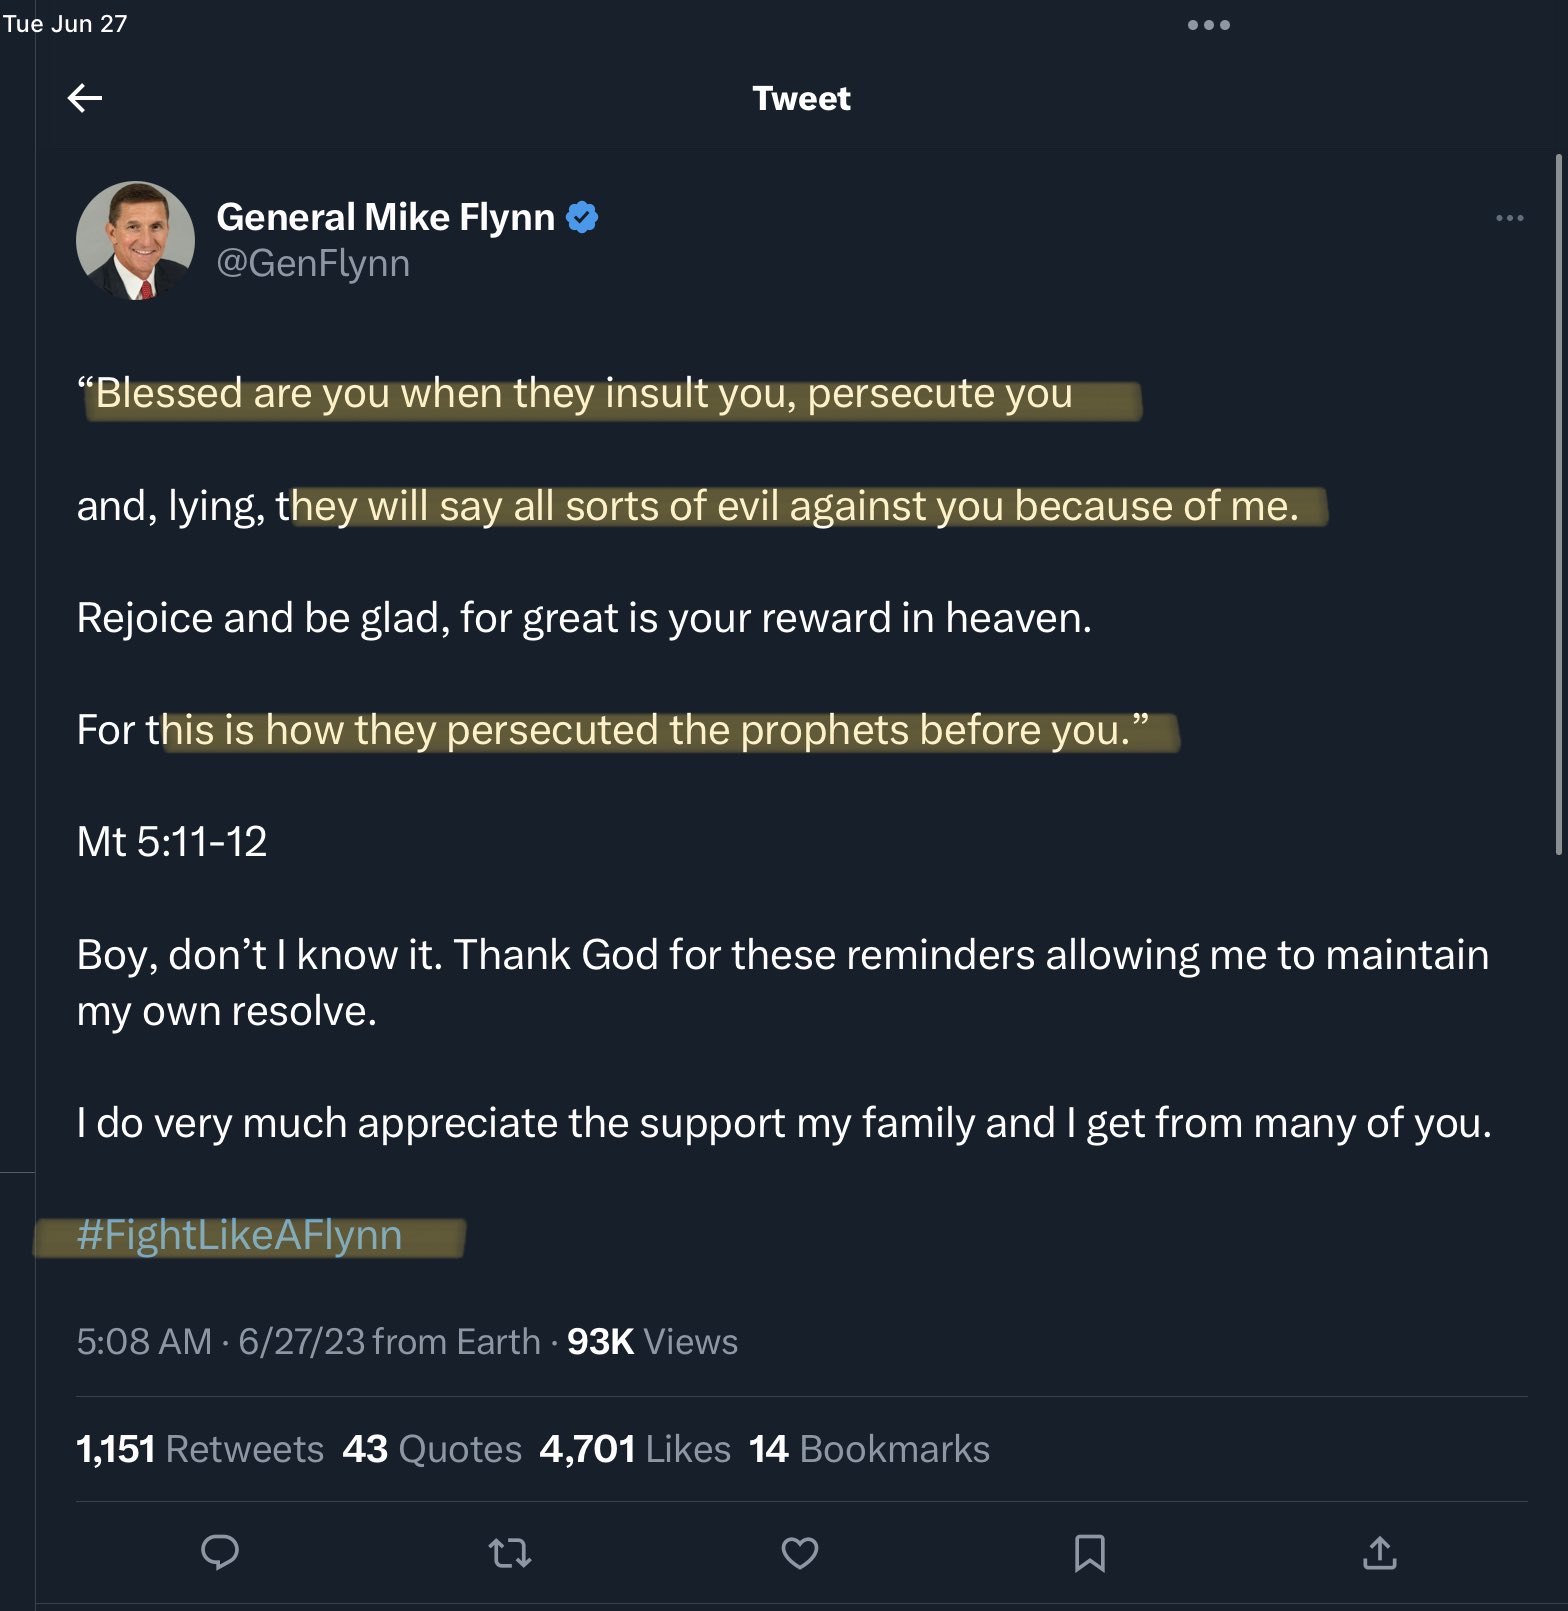Tap the blue verified badge
Viewport: 1568px width, 1611px height.
582,217
